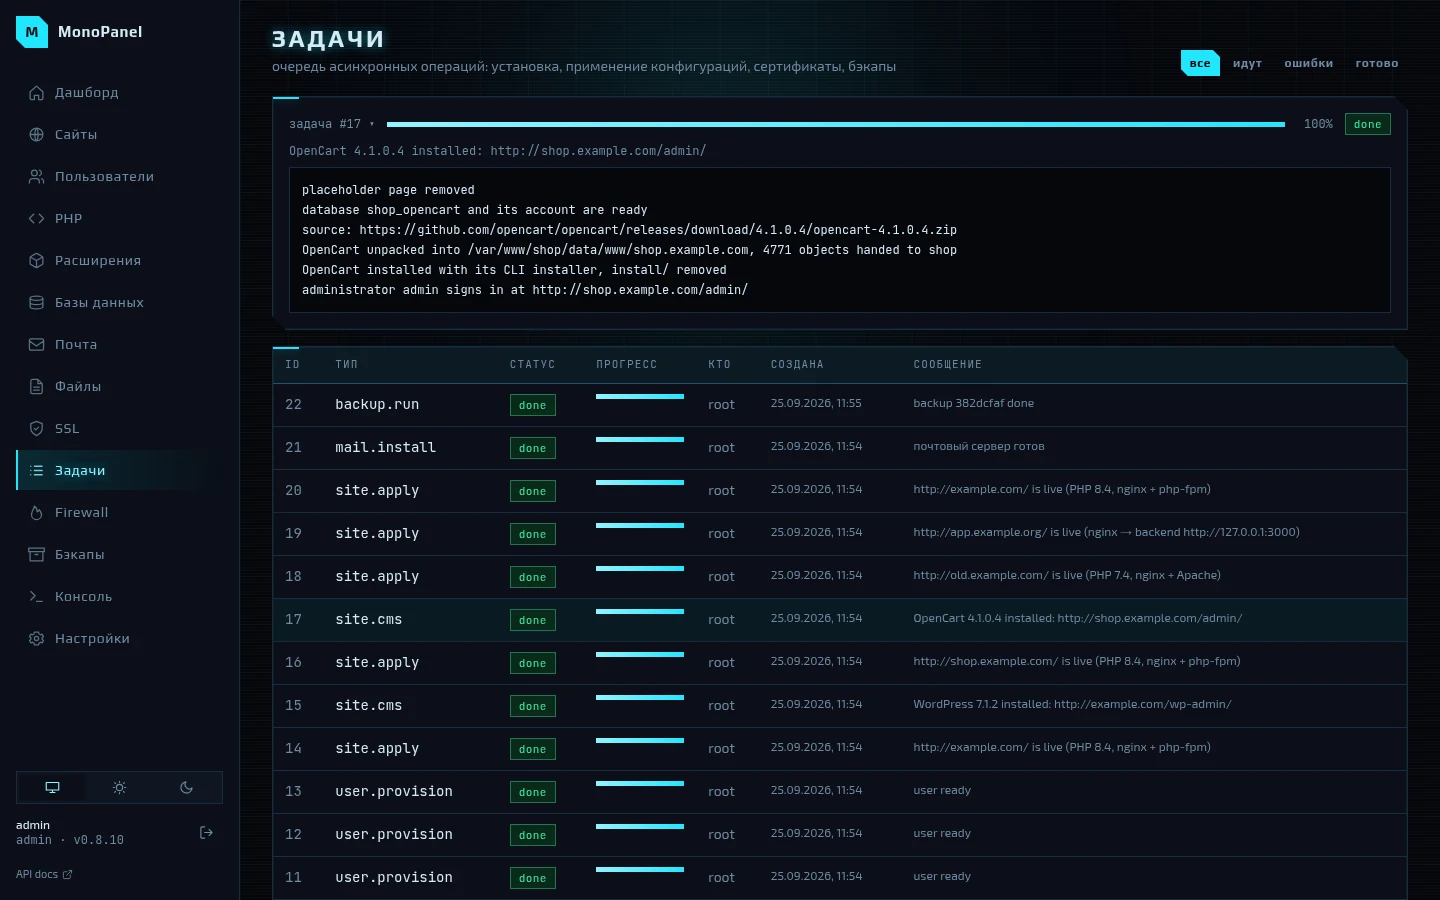This screenshot has height=900, width=1440.
Task: Collapse the задача #17 details arrow
Action: tap(372, 125)
